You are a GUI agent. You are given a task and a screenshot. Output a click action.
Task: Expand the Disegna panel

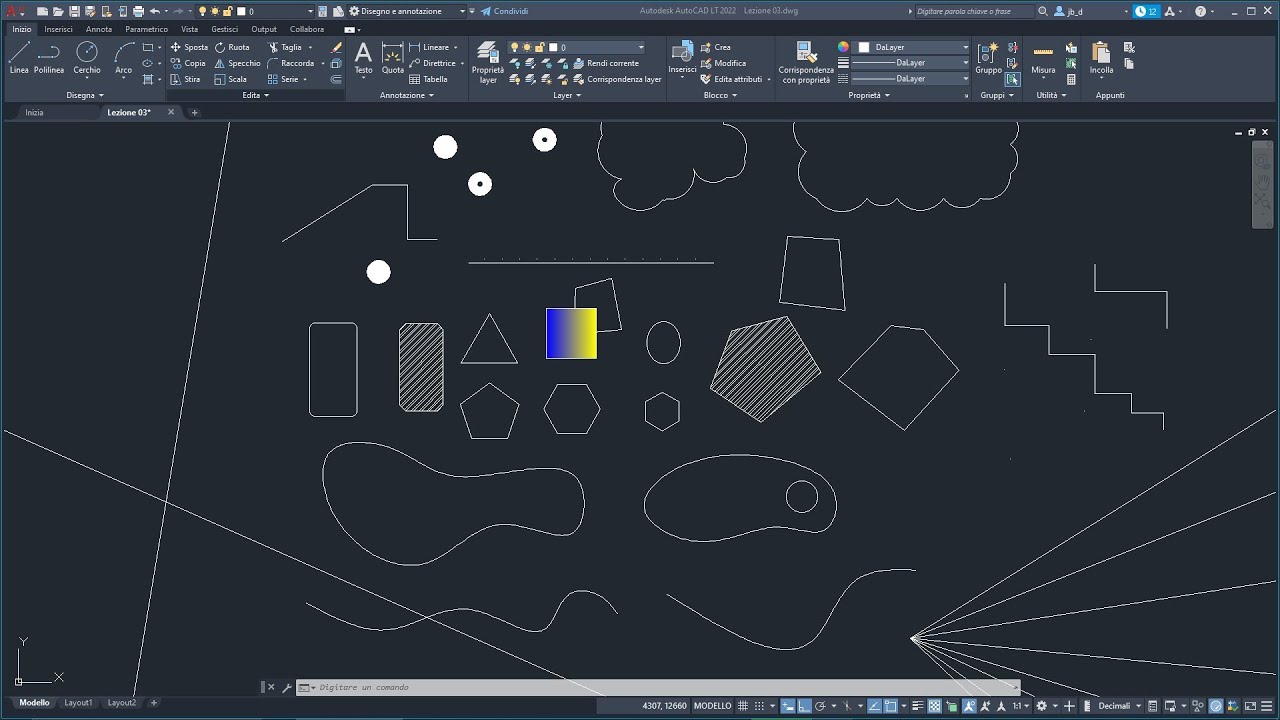pos(85,95)
